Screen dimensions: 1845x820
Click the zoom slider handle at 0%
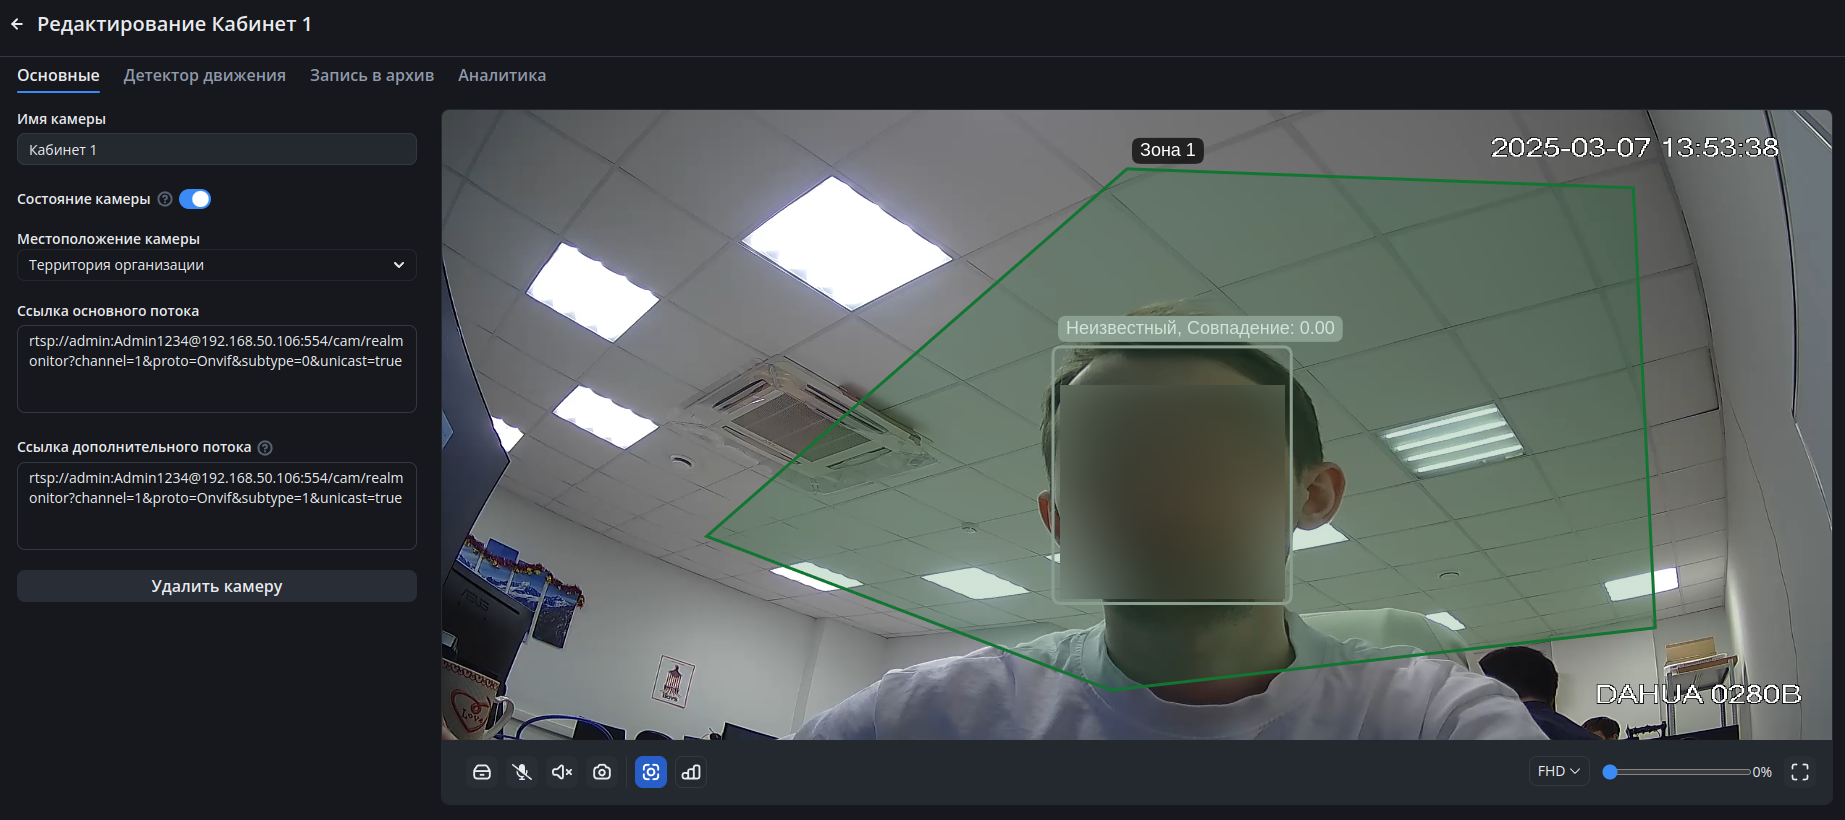point(1610,772)
